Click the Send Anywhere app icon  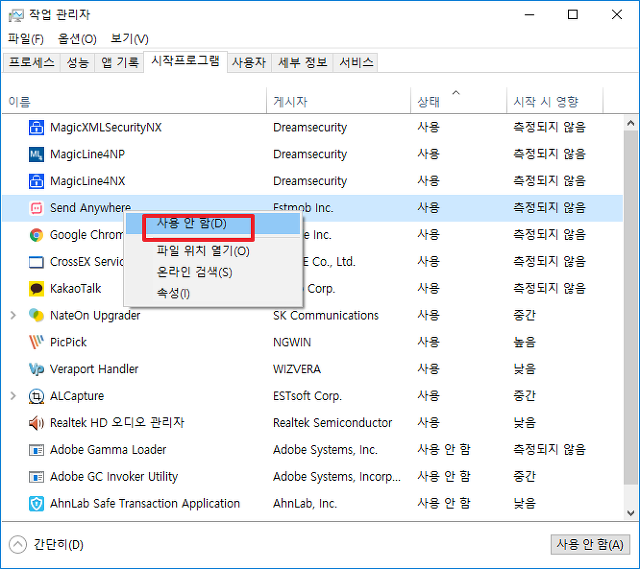pyautogui.click(x=36, y=208)
